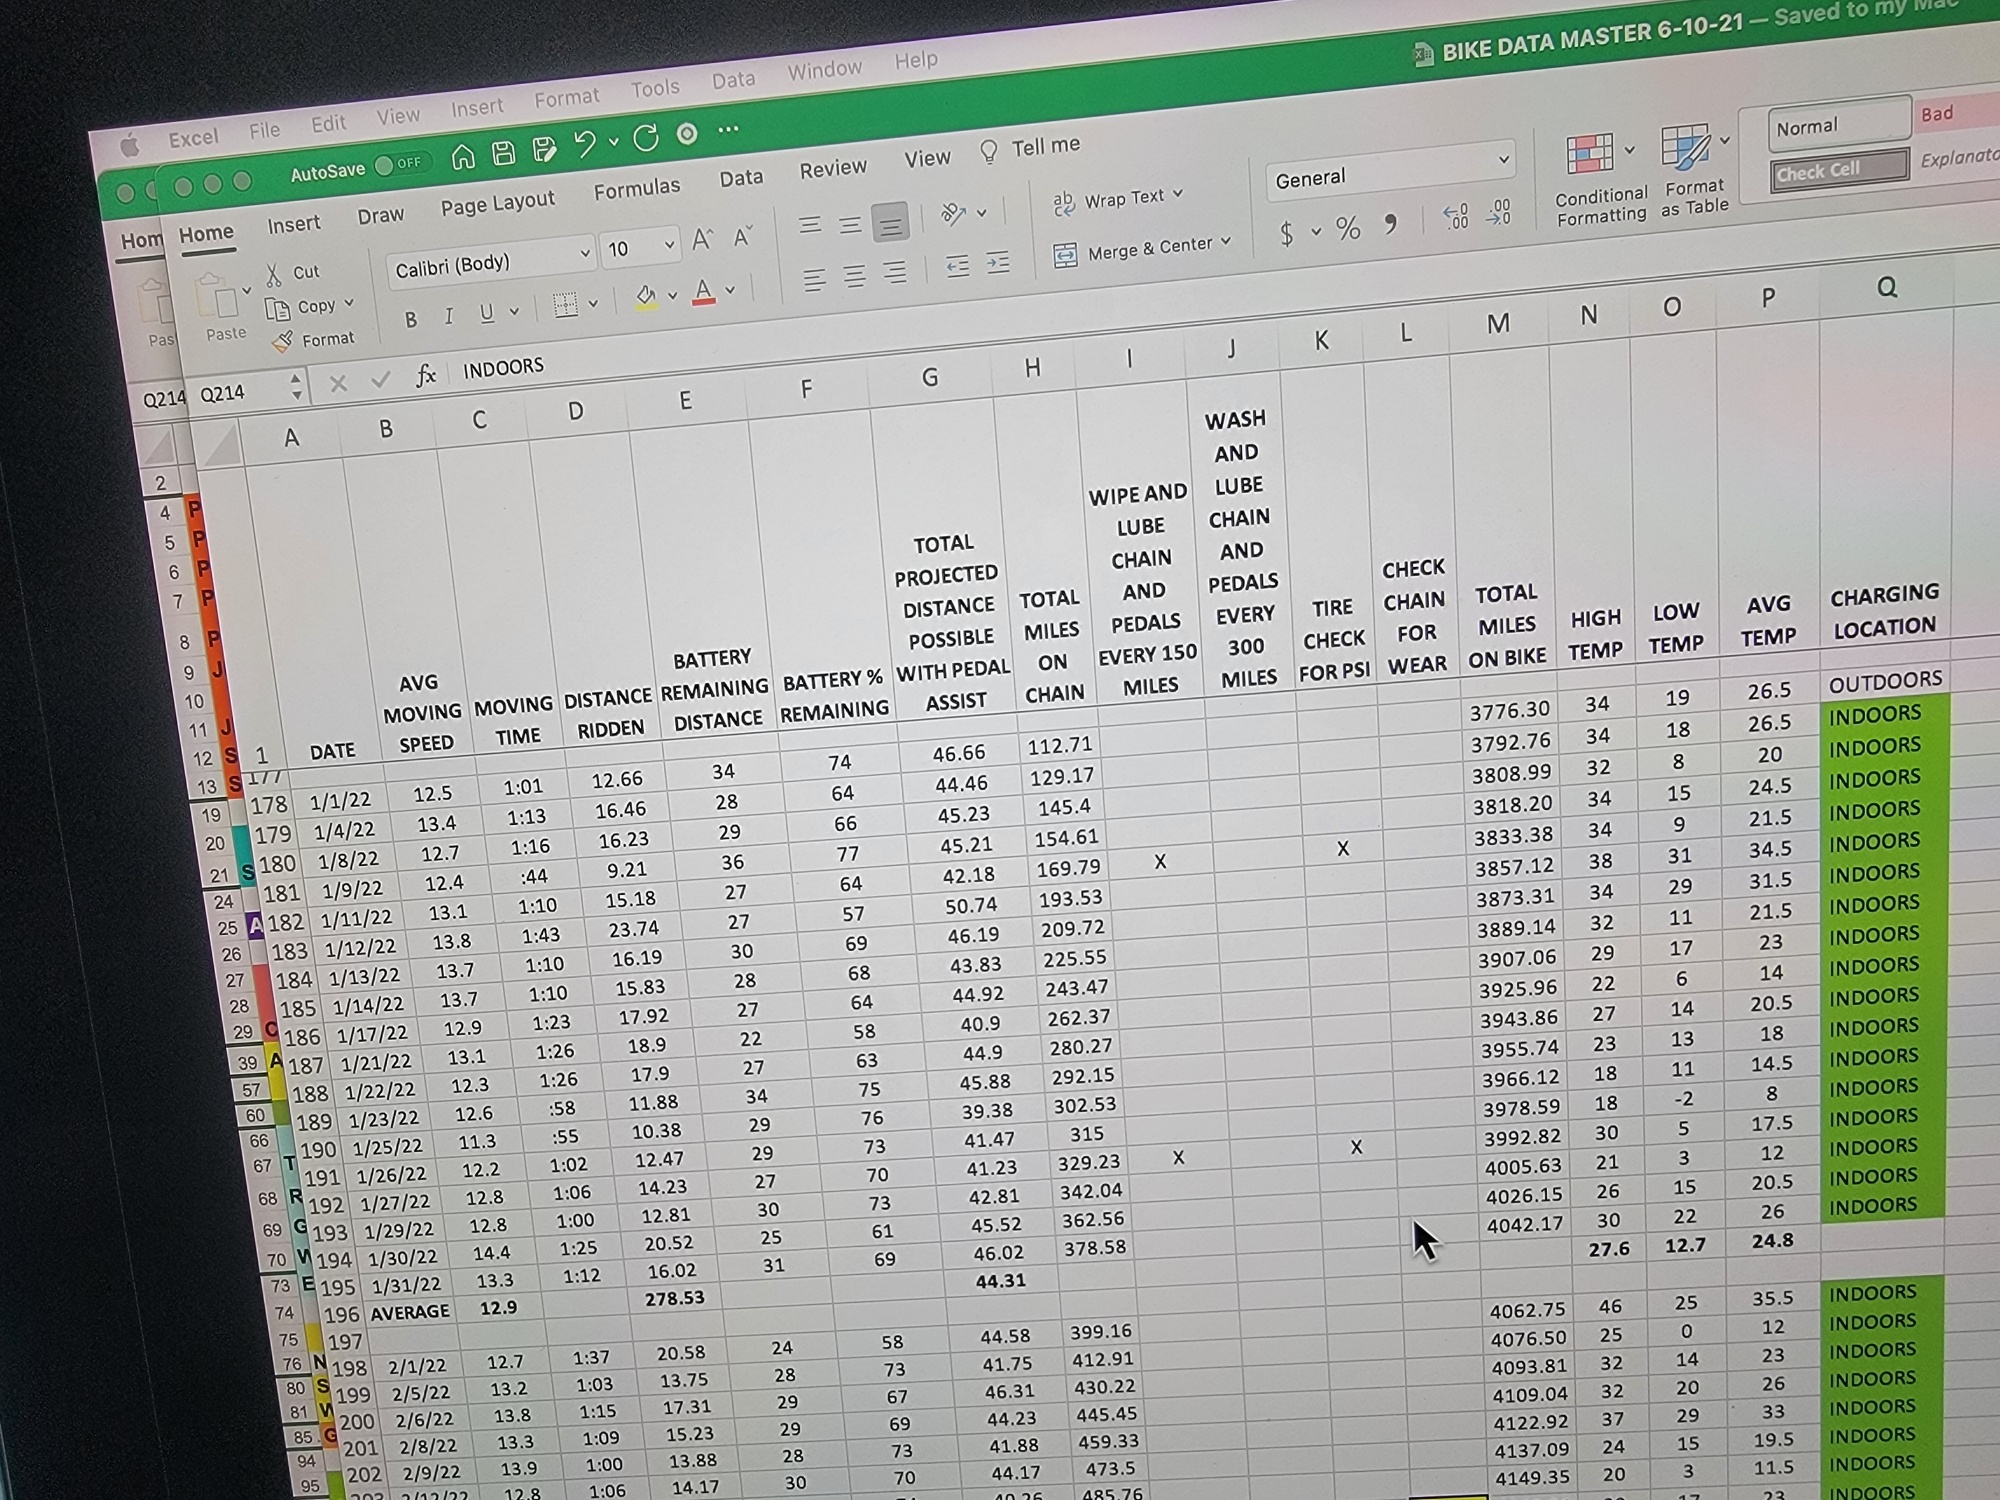
Task: Apply Bold formatting
Action: (x=410, y=320)
